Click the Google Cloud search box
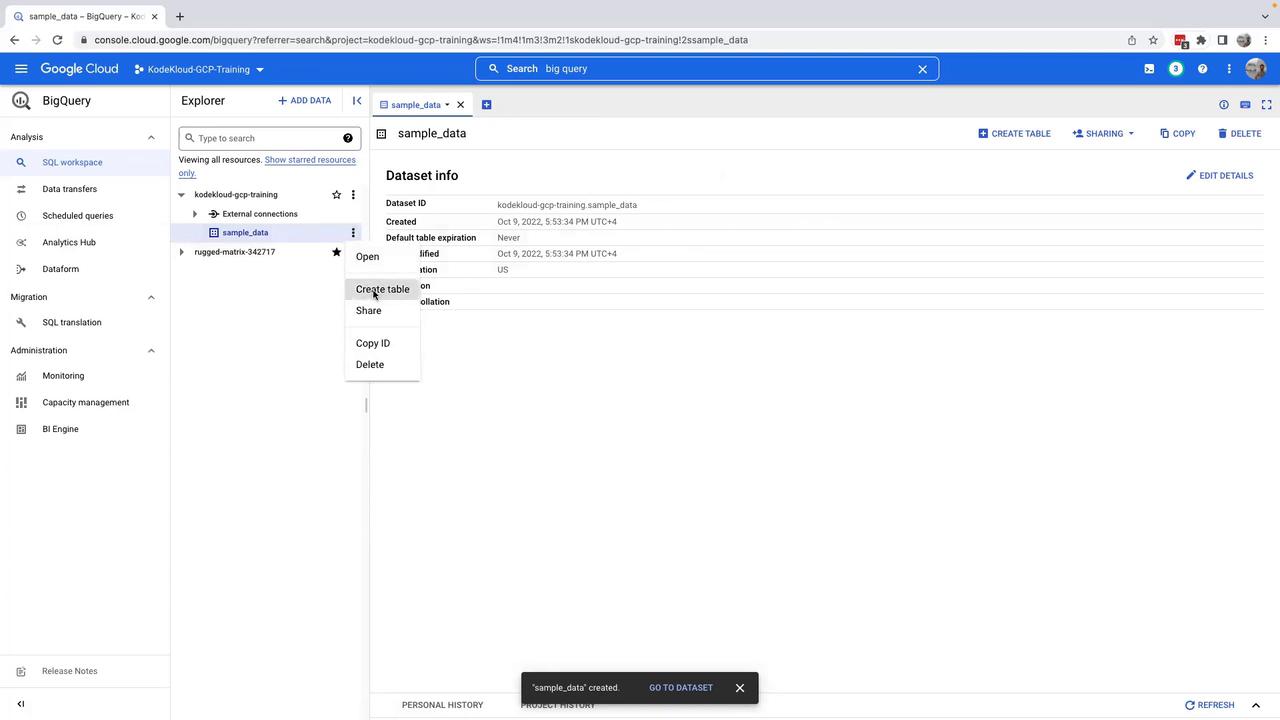Screen dimensions: 1280x720 tap(707, 69)
